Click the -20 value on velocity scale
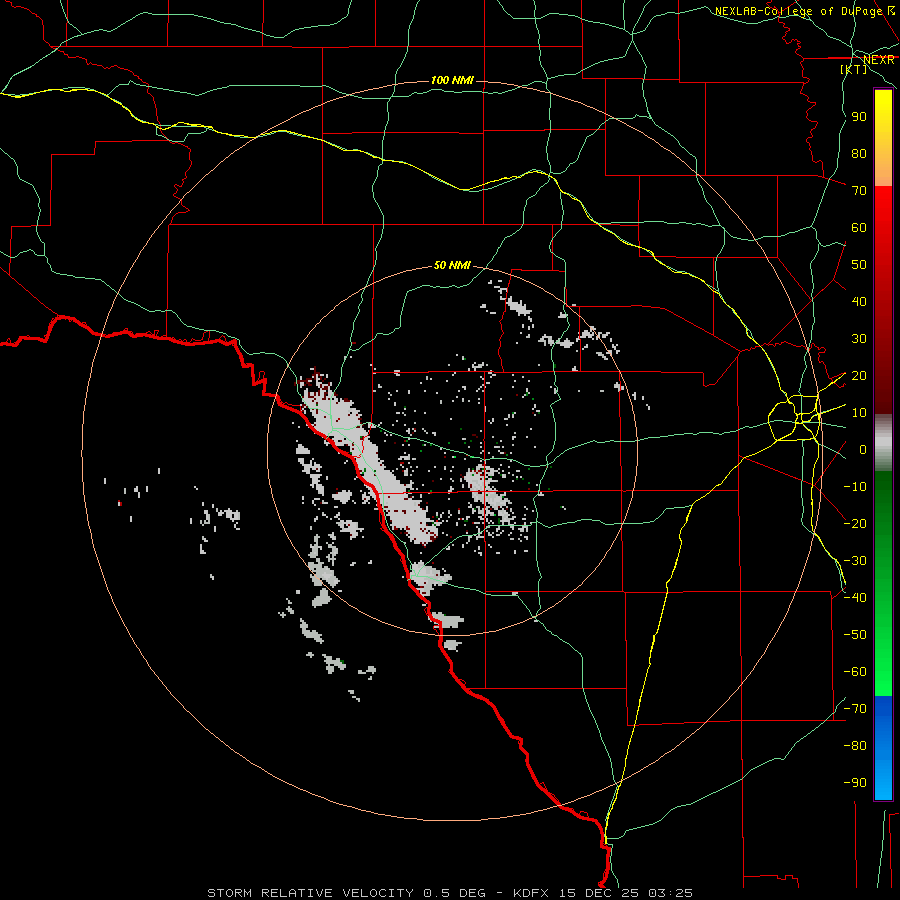900x900 pixels. [855, 523]
